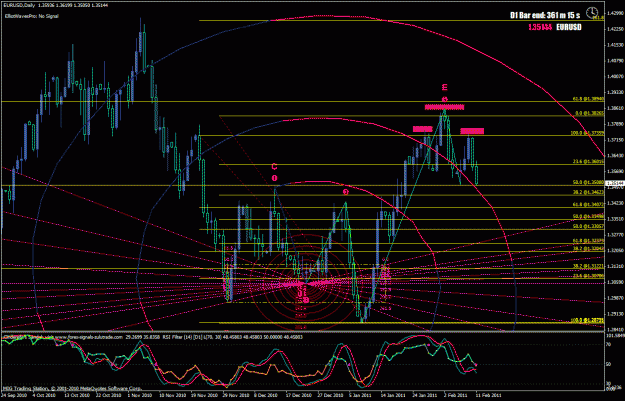
Task: Click the '19 Nov 2010' date label
Action: pos(203,395)
